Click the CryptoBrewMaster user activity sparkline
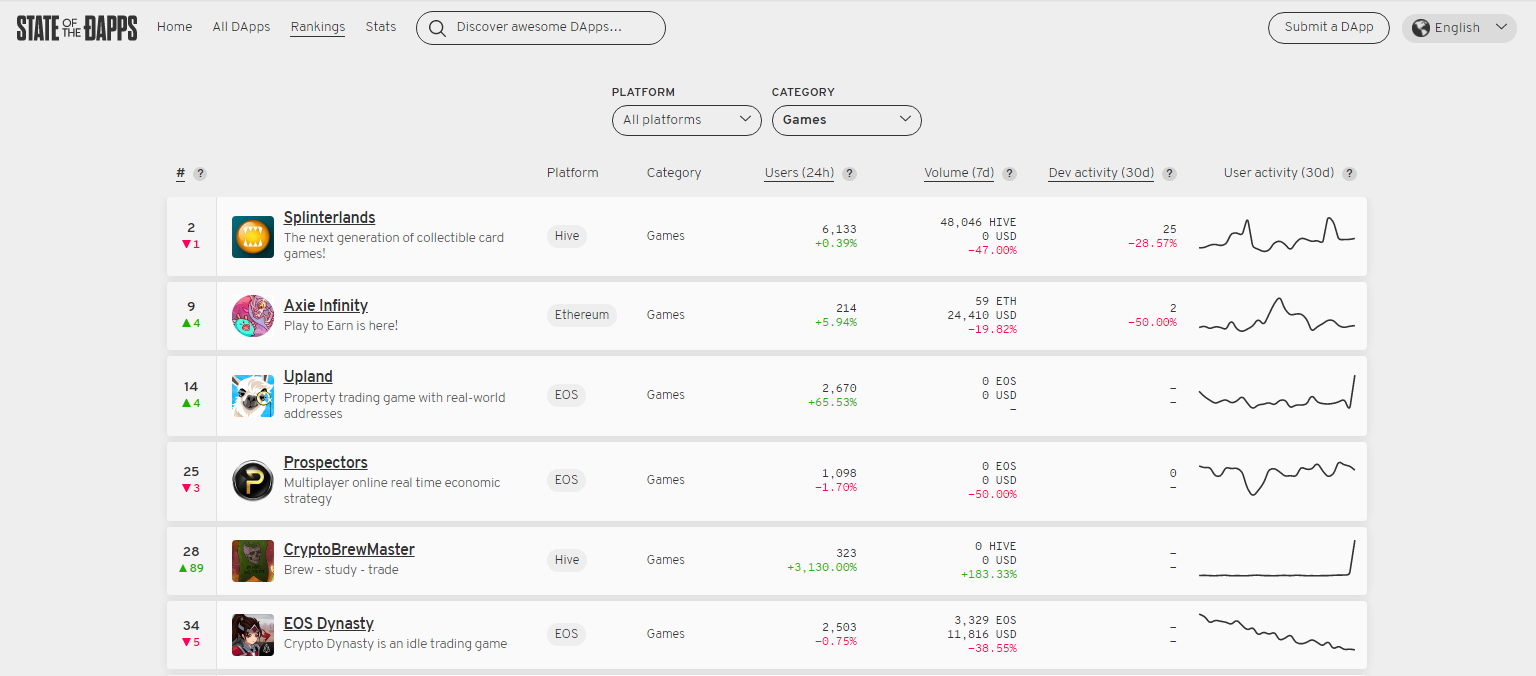The image size is (1536, 676). point(1277,558)
